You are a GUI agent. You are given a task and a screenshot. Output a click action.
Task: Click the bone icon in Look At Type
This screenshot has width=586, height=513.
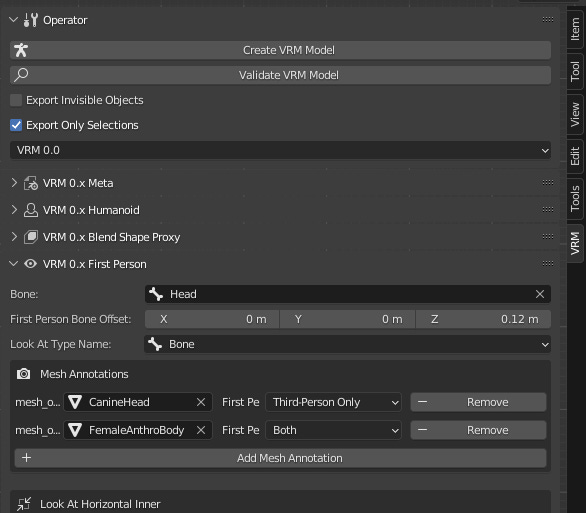155,344
